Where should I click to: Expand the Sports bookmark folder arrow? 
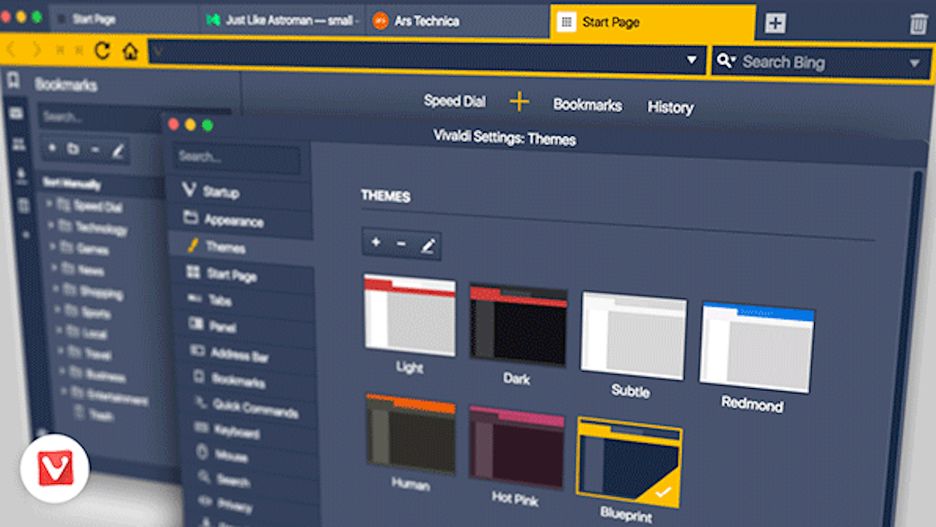pyautogui.click(x=58, y=309)
